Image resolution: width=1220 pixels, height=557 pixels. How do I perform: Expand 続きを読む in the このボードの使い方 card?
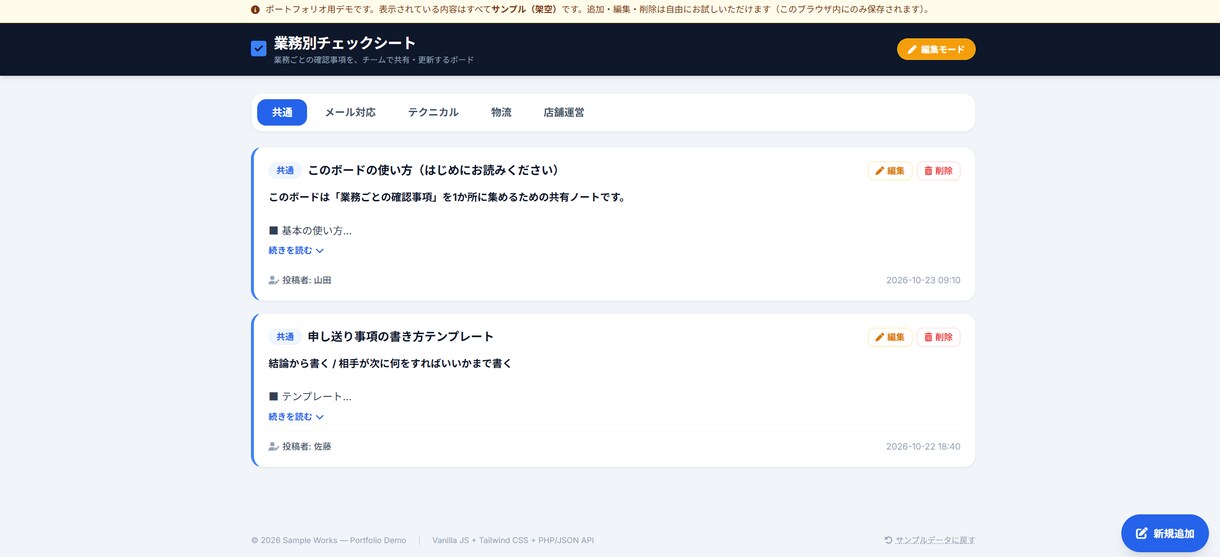[x=296, y=251]
